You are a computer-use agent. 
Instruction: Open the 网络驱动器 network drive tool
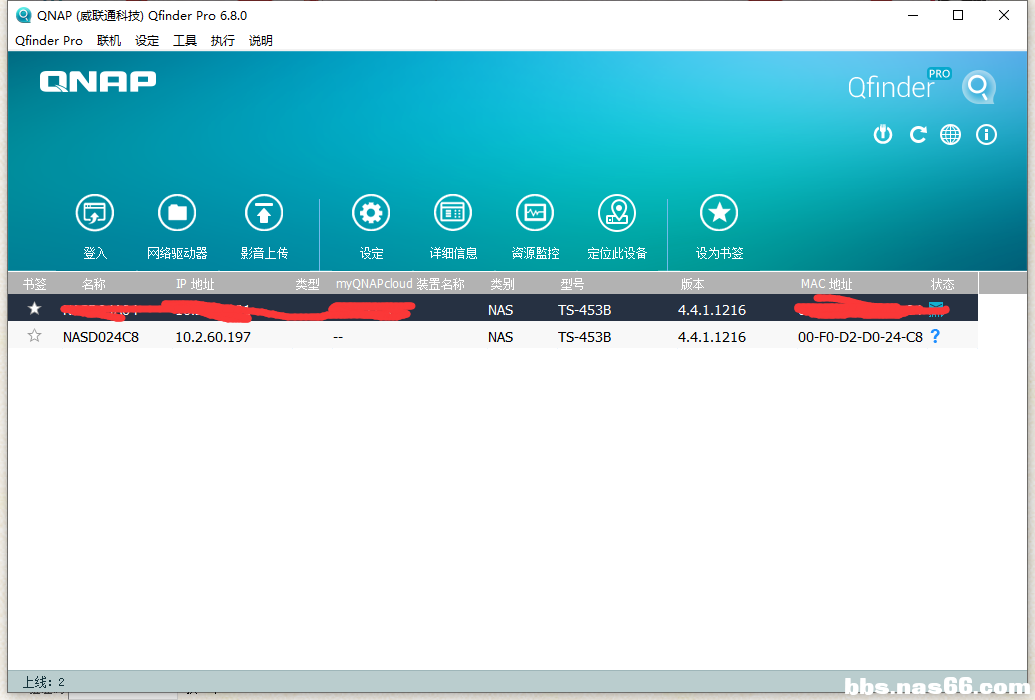pyautogui.click(x=177, y=213)
